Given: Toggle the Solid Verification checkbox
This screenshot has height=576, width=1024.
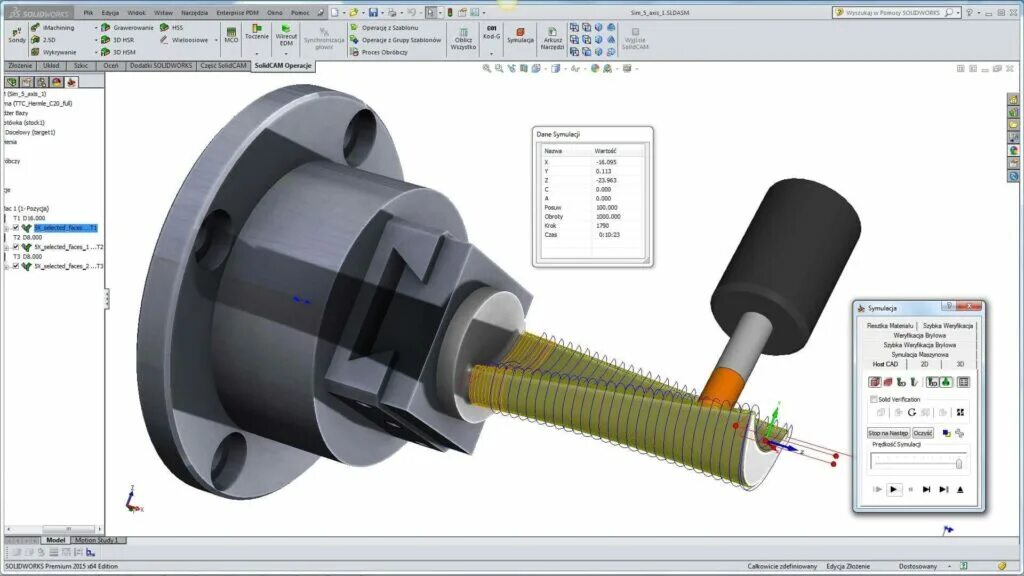Looking at the screenshot, I should pos(873,399).
